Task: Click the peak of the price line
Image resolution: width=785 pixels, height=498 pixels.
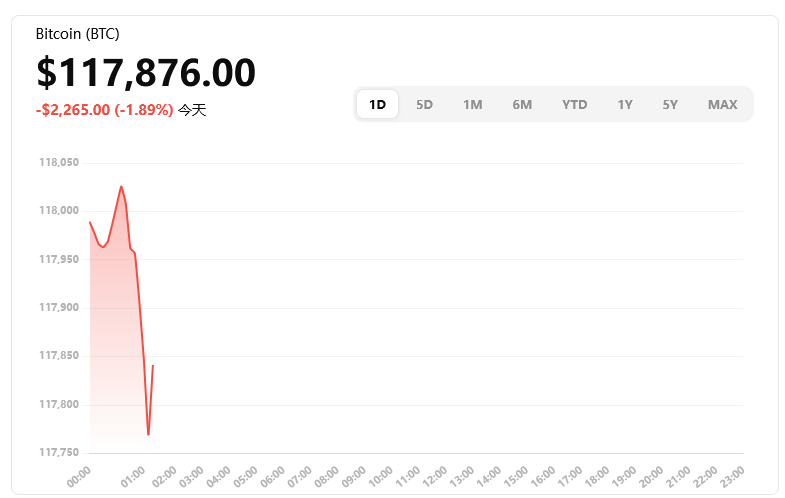Action: [x=121, y=186]
